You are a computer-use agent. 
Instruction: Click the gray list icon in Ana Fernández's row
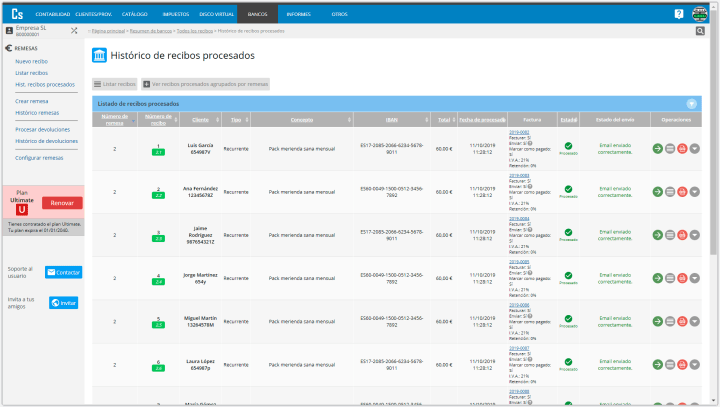670,192
